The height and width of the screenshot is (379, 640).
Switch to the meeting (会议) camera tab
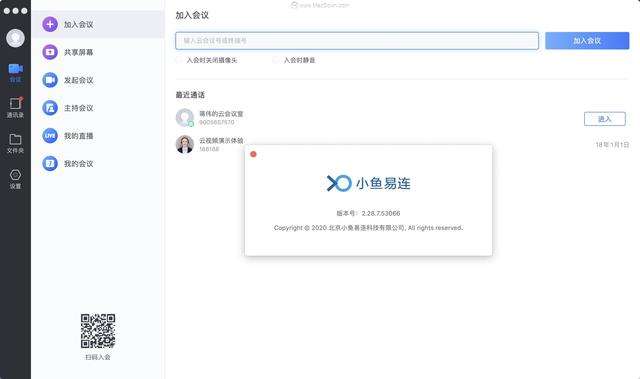click(x=16, y=73)
